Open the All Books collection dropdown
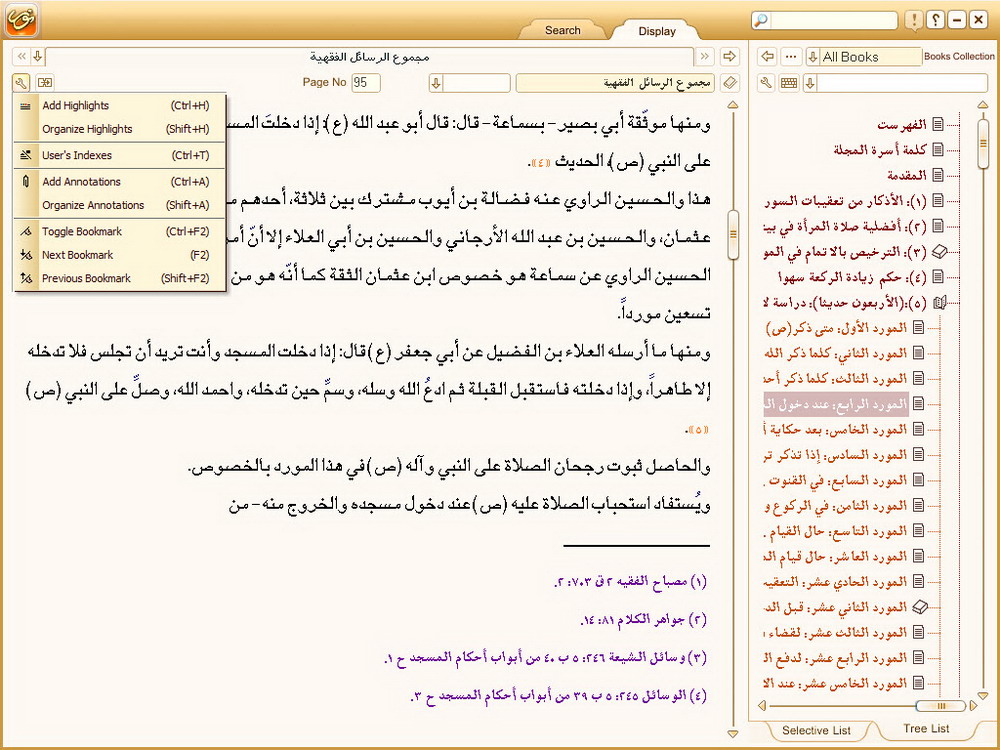Screen dimensions: 1000x750 click(x=813, y=57)
